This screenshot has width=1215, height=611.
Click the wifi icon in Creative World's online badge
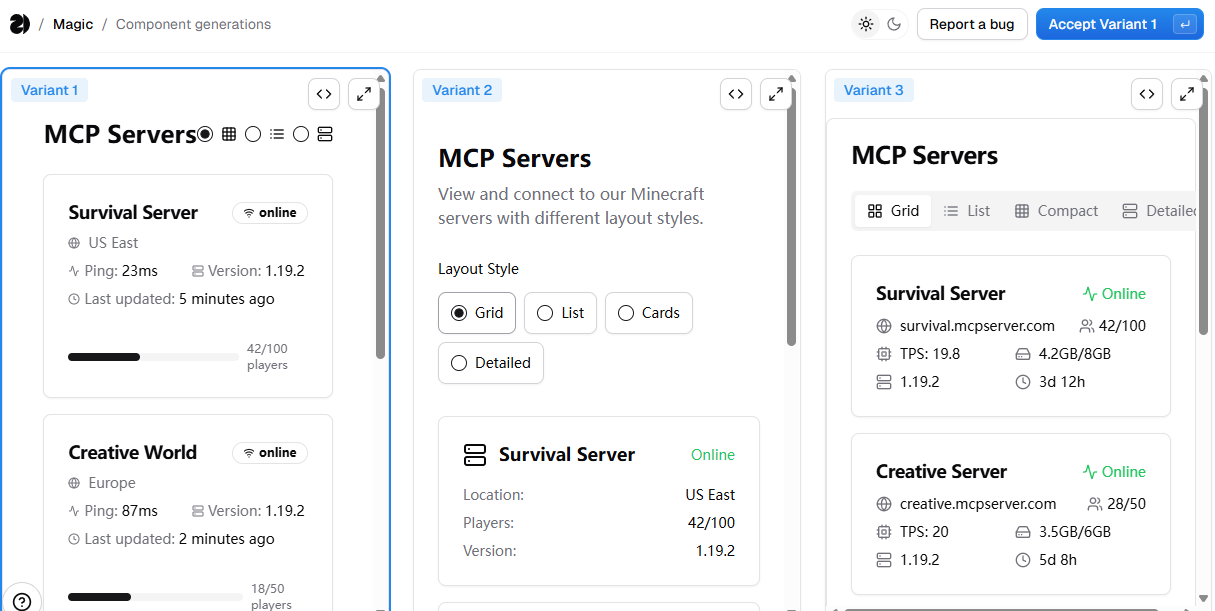[248, 453]
